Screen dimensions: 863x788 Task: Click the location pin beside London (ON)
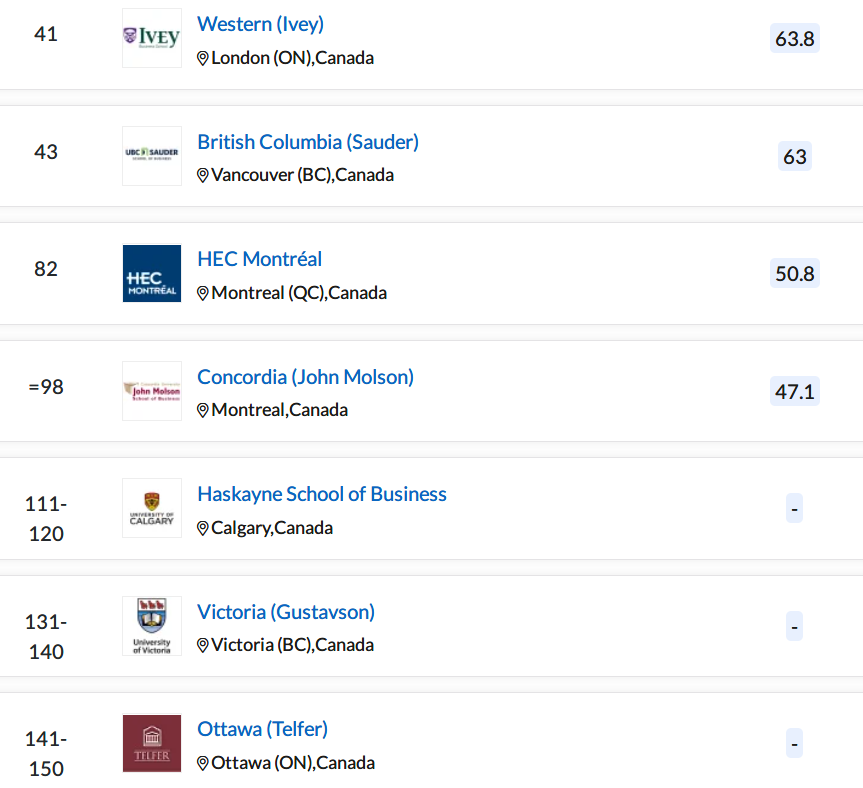click(203, 58)
